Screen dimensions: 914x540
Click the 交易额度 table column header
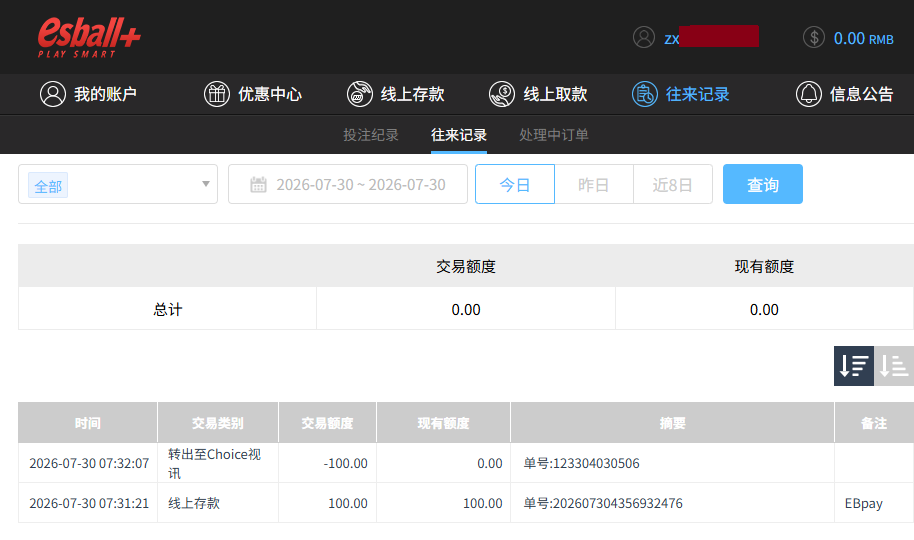click(x=327, y=423)
